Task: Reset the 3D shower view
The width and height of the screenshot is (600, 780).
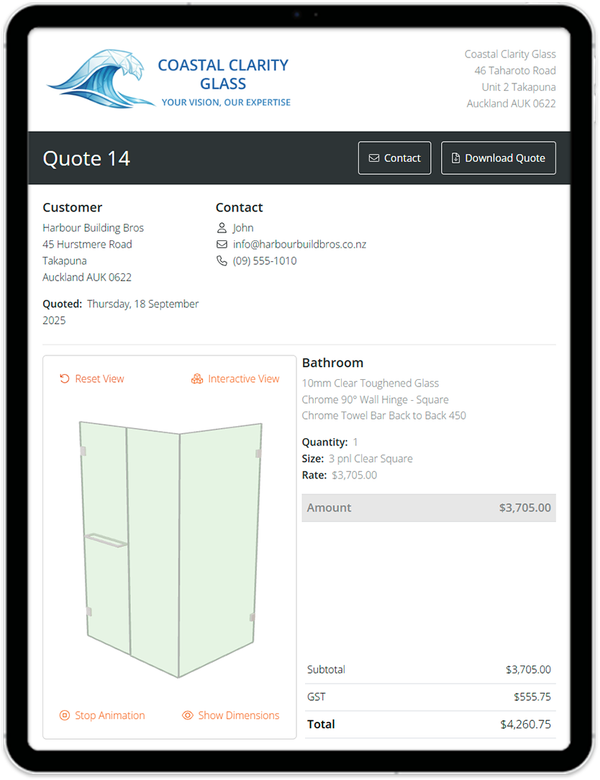Action: [x=92, y=379]
